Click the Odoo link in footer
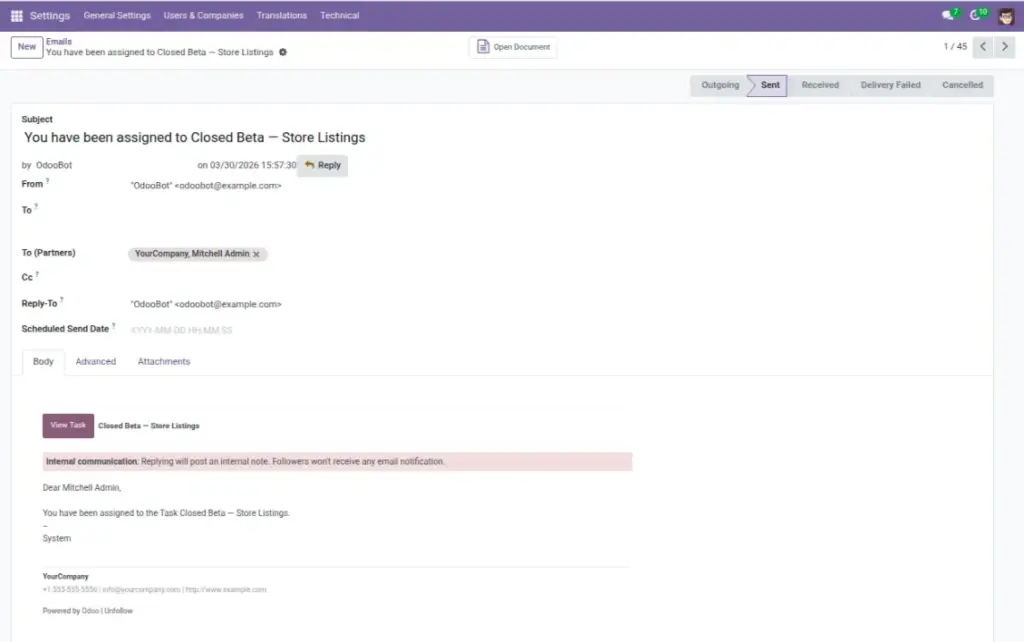The image size is (1024, 642). [90, 611]
